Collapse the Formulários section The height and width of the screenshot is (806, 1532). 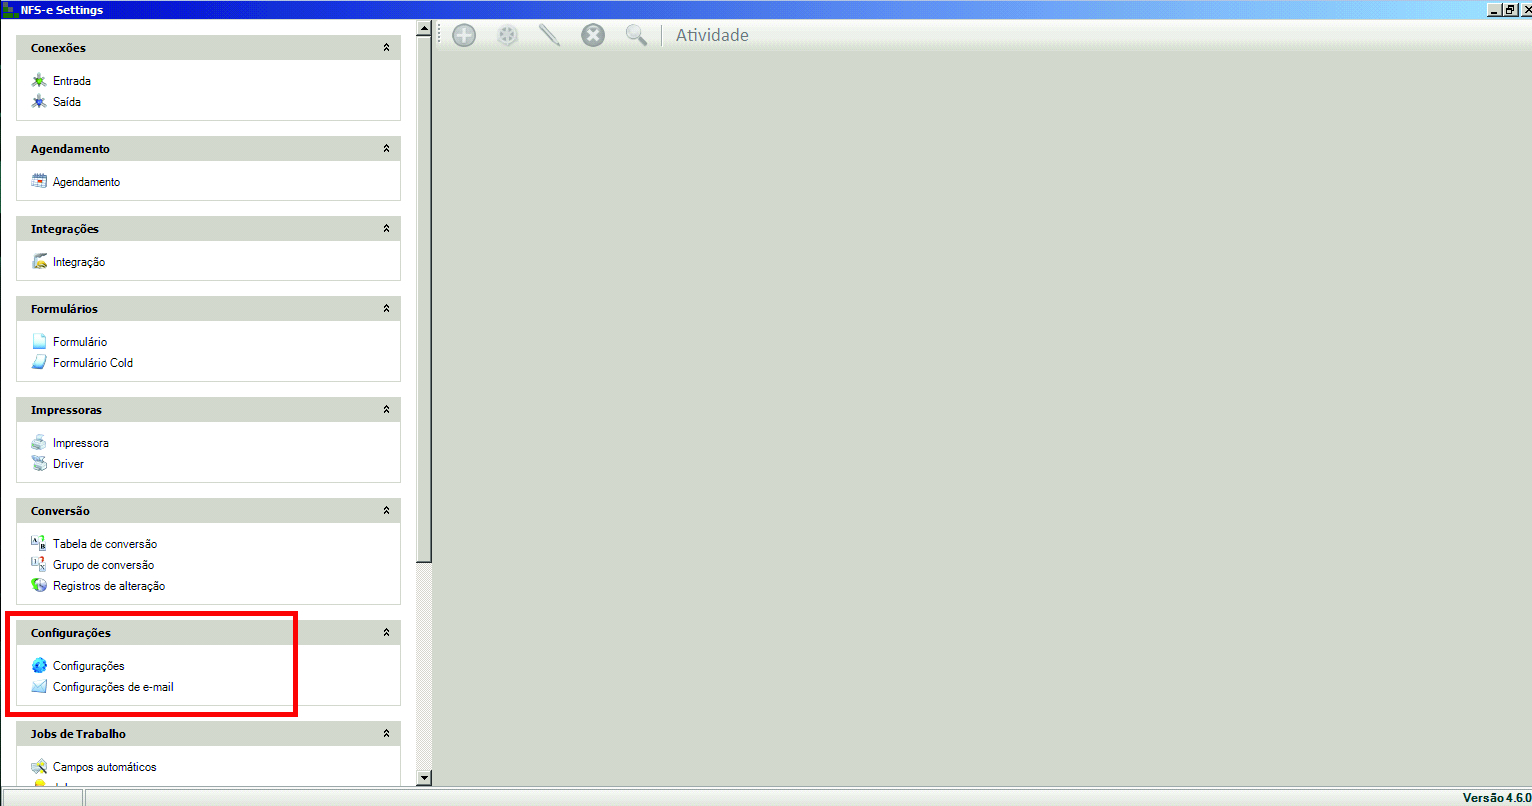pyautogui.click(x=386, y=309)
